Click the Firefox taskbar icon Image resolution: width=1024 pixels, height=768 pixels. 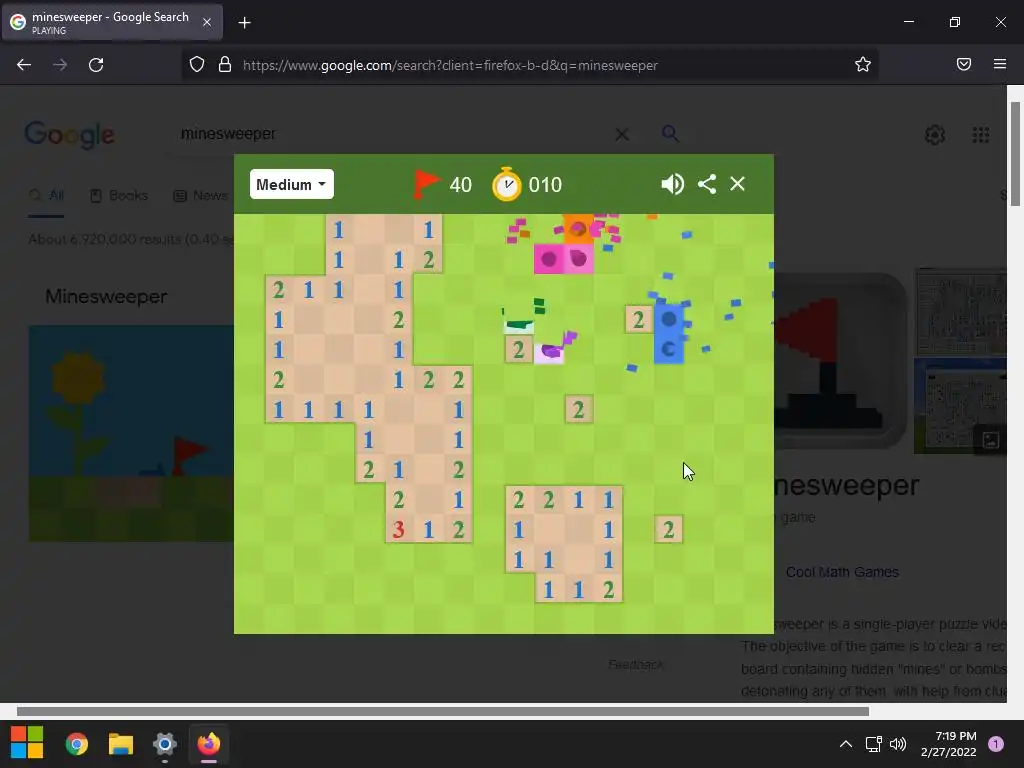[209, 744]
